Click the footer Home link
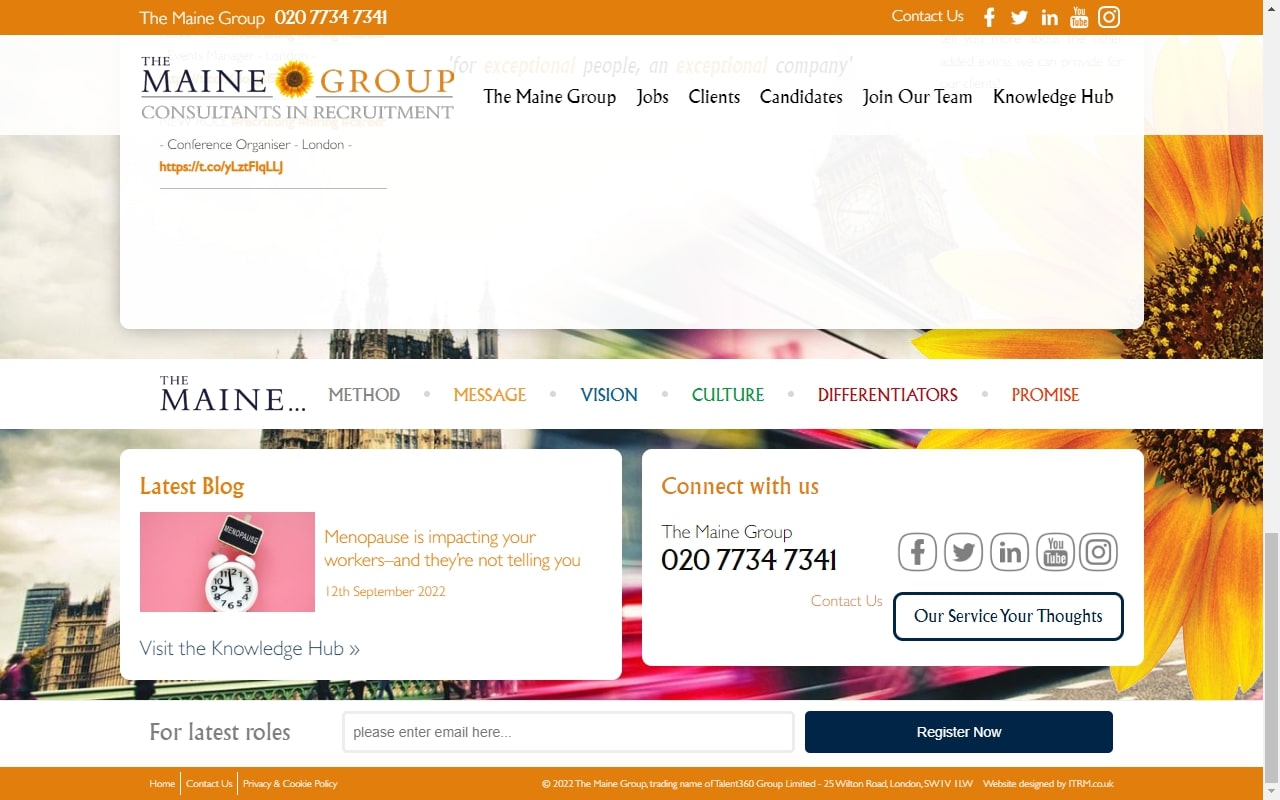Viewport: 1280px width, 800px height. (162, 784)
